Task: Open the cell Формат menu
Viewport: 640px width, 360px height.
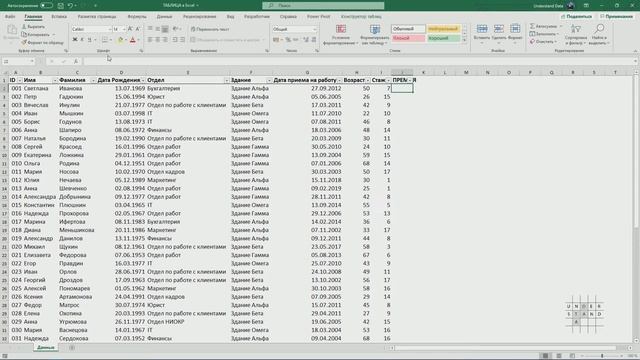Action: click(x=515, y=33)
